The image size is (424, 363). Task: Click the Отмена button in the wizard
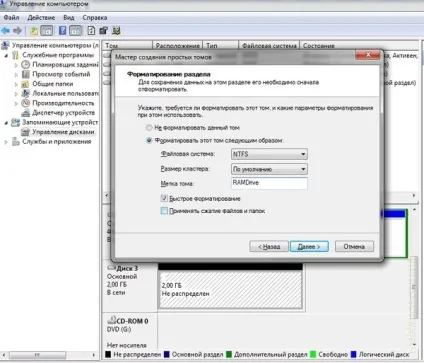click(354, 247)
